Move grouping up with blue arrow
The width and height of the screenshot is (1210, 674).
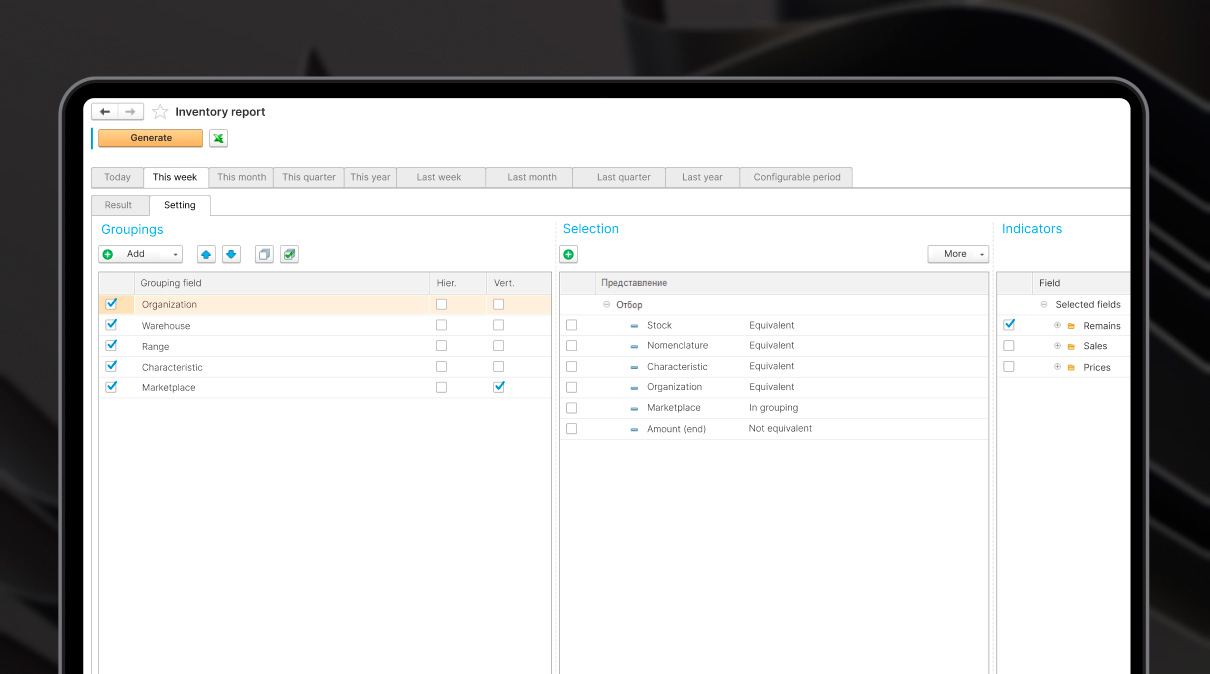coord(206,254)
